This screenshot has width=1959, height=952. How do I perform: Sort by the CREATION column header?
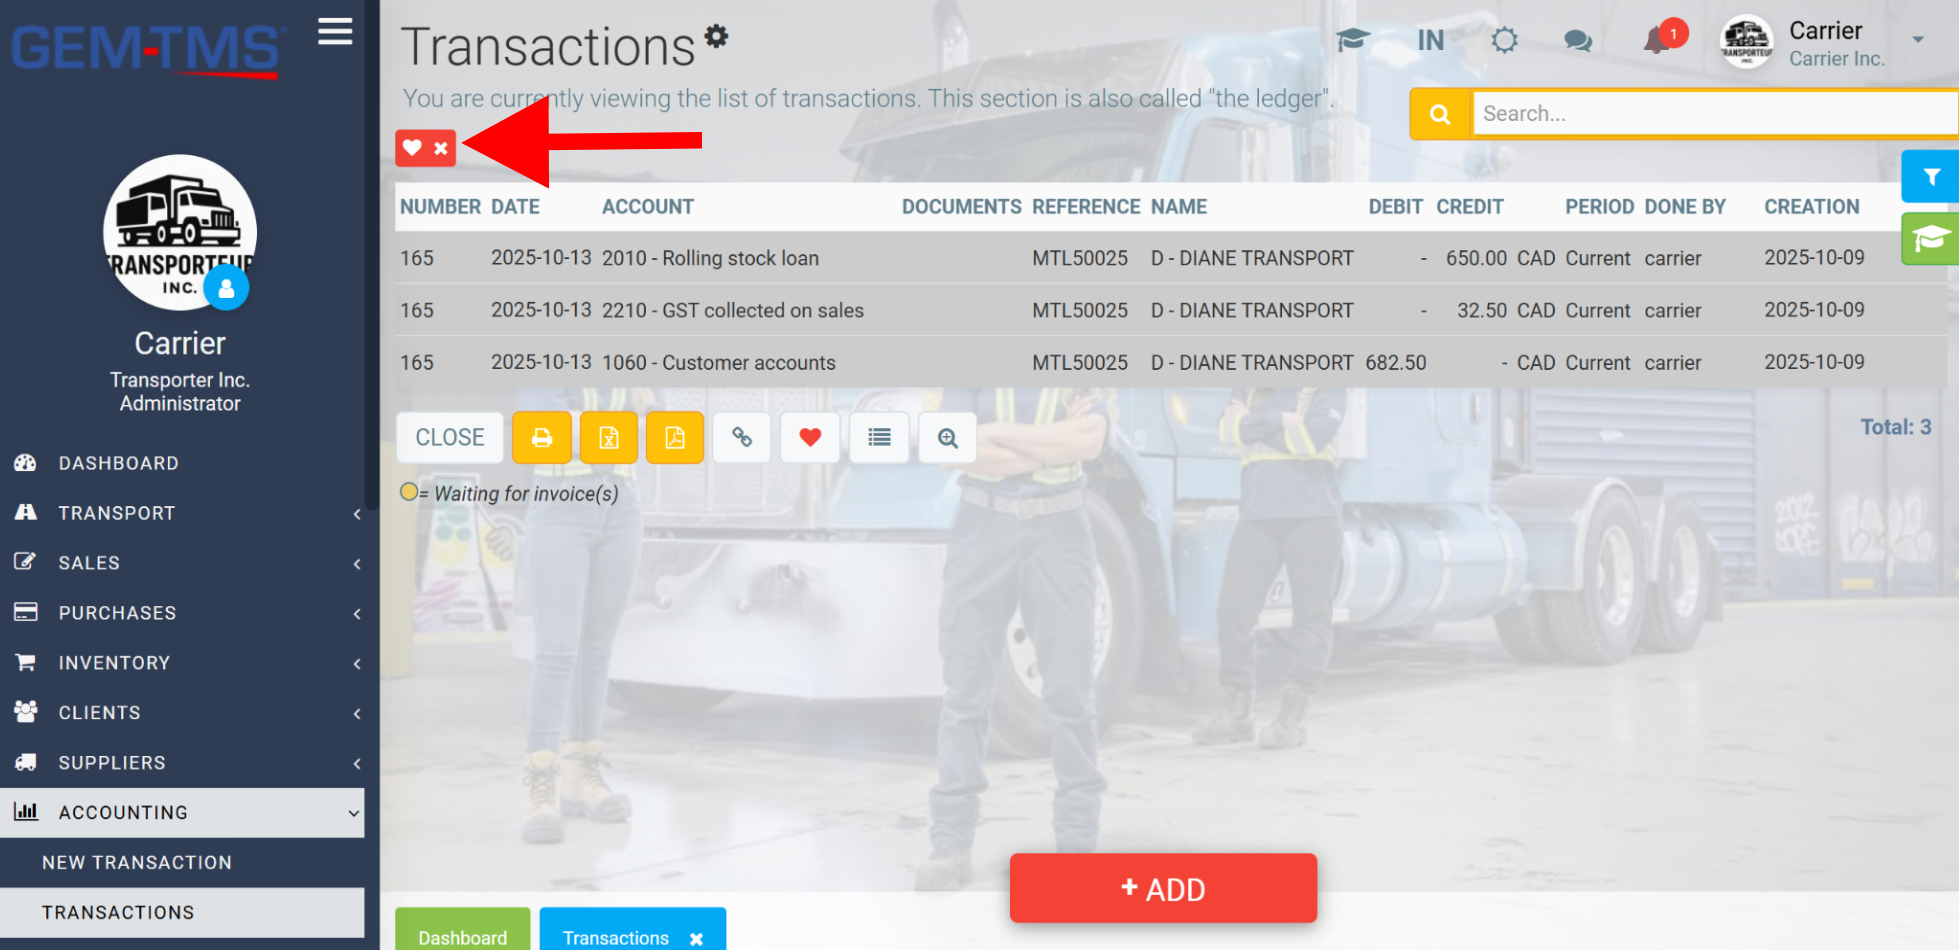[1811, 207]
